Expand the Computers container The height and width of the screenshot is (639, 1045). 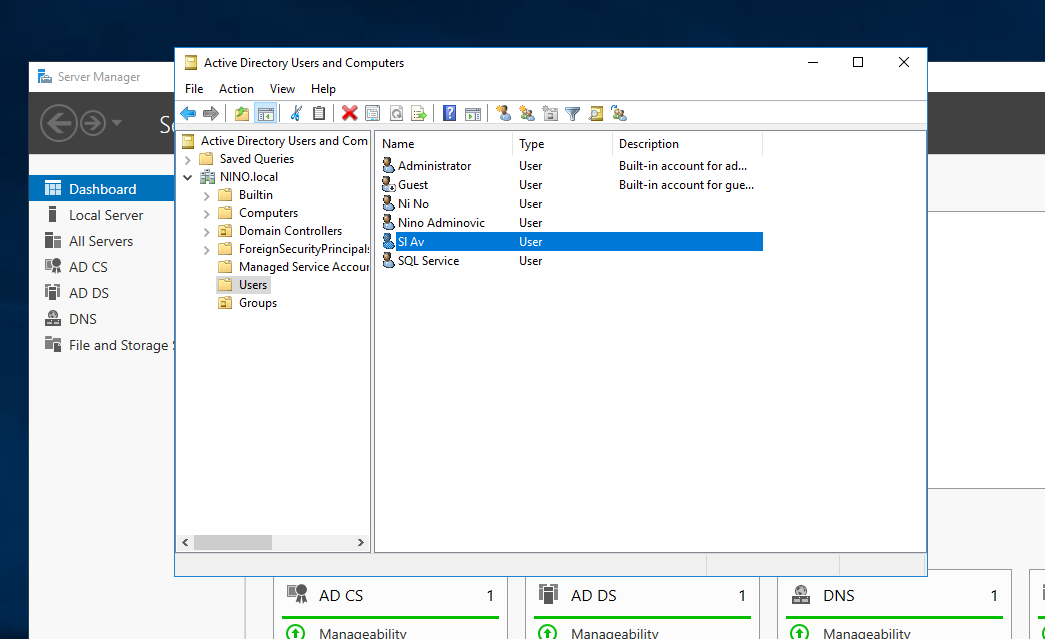207,213
